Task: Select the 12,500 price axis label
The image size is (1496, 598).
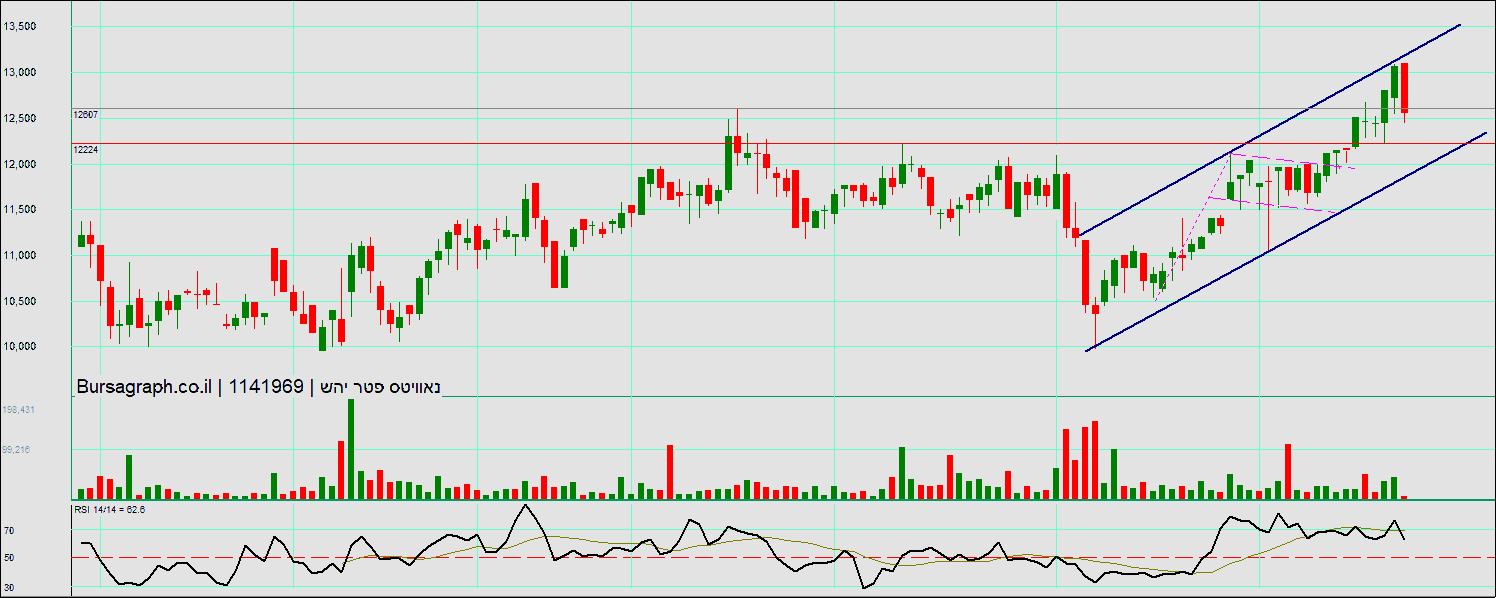Action: tap(20, 118)
